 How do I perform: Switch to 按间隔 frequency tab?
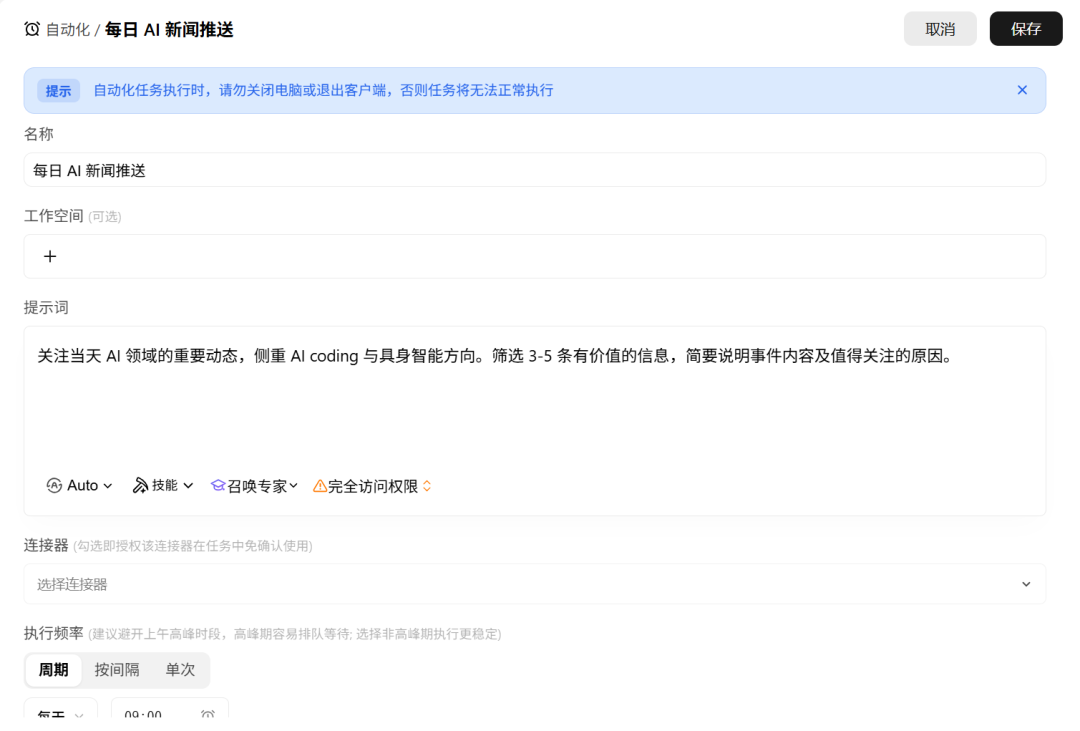[116, 670]
